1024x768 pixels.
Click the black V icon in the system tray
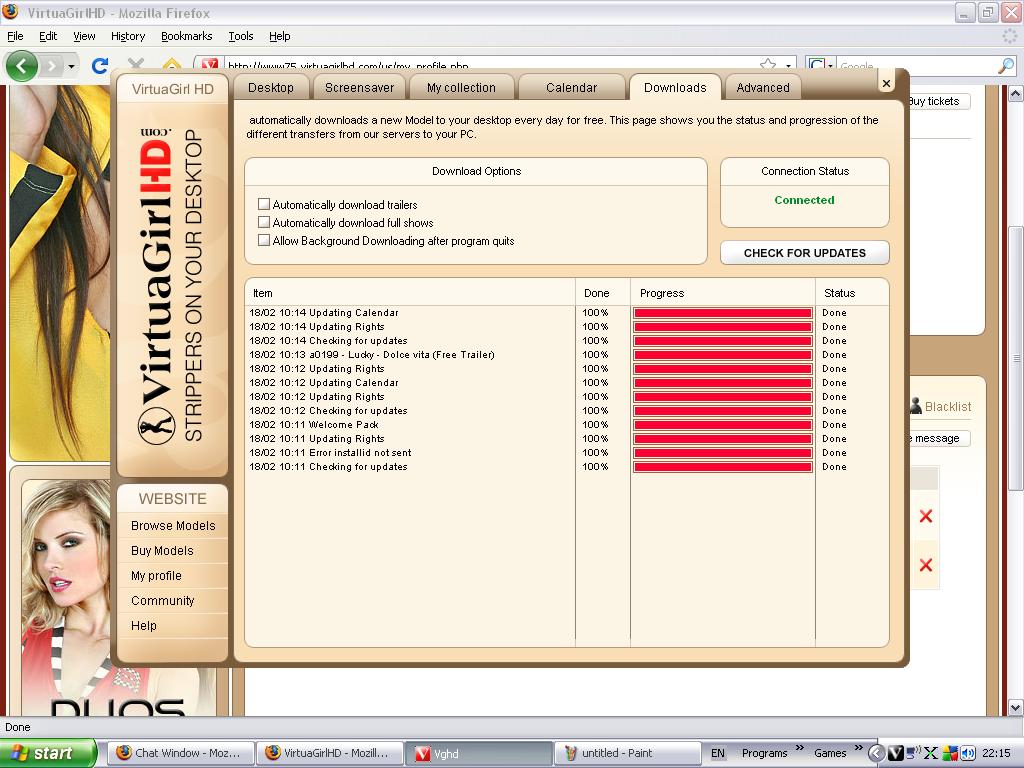click(895, 753)
